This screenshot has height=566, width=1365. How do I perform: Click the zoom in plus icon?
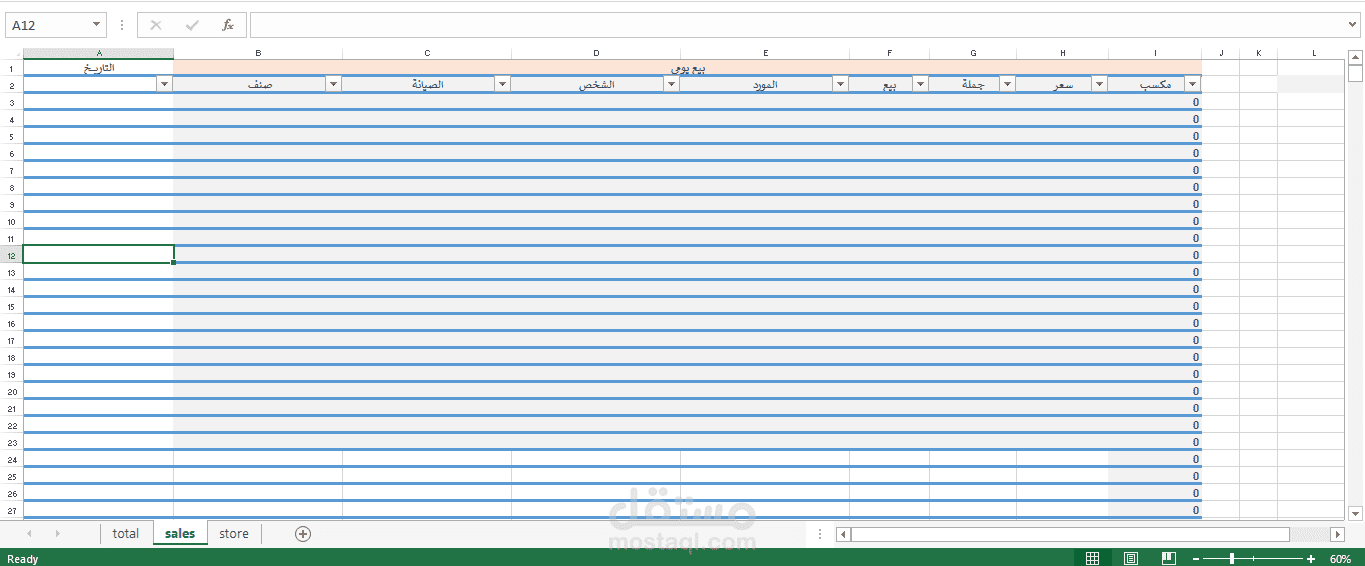pyautogui.click(x=1311, y=558)
